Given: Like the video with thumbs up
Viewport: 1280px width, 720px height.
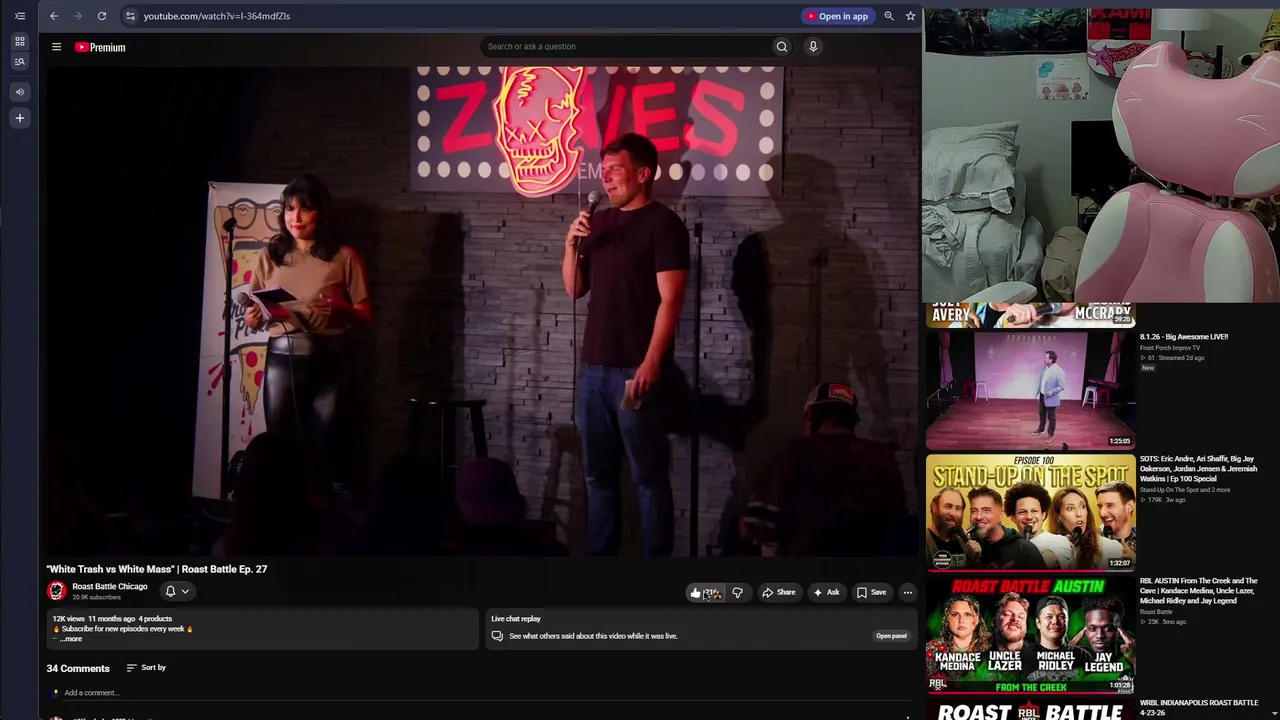Looking at the screenshot, I should pyautogui.click(x=704, y=592).
